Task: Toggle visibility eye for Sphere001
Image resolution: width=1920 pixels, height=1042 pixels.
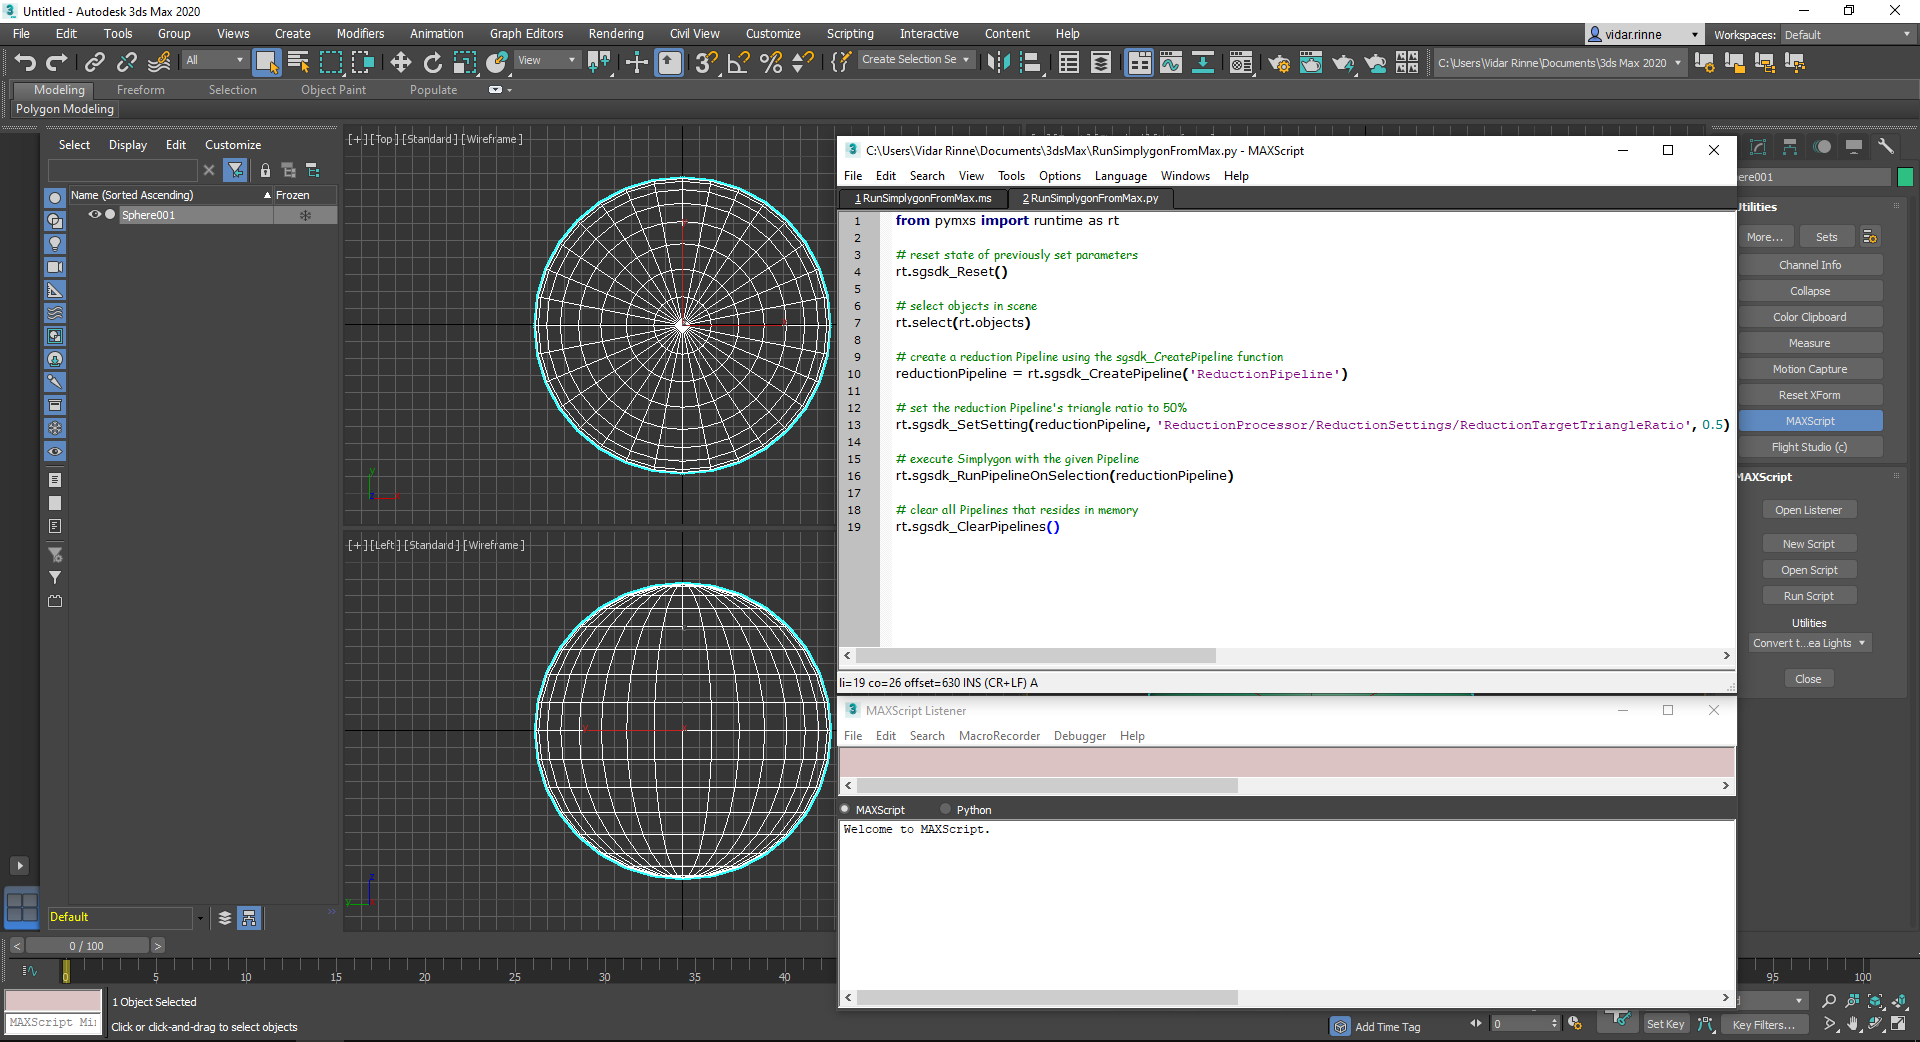Action: coord(94,215)
